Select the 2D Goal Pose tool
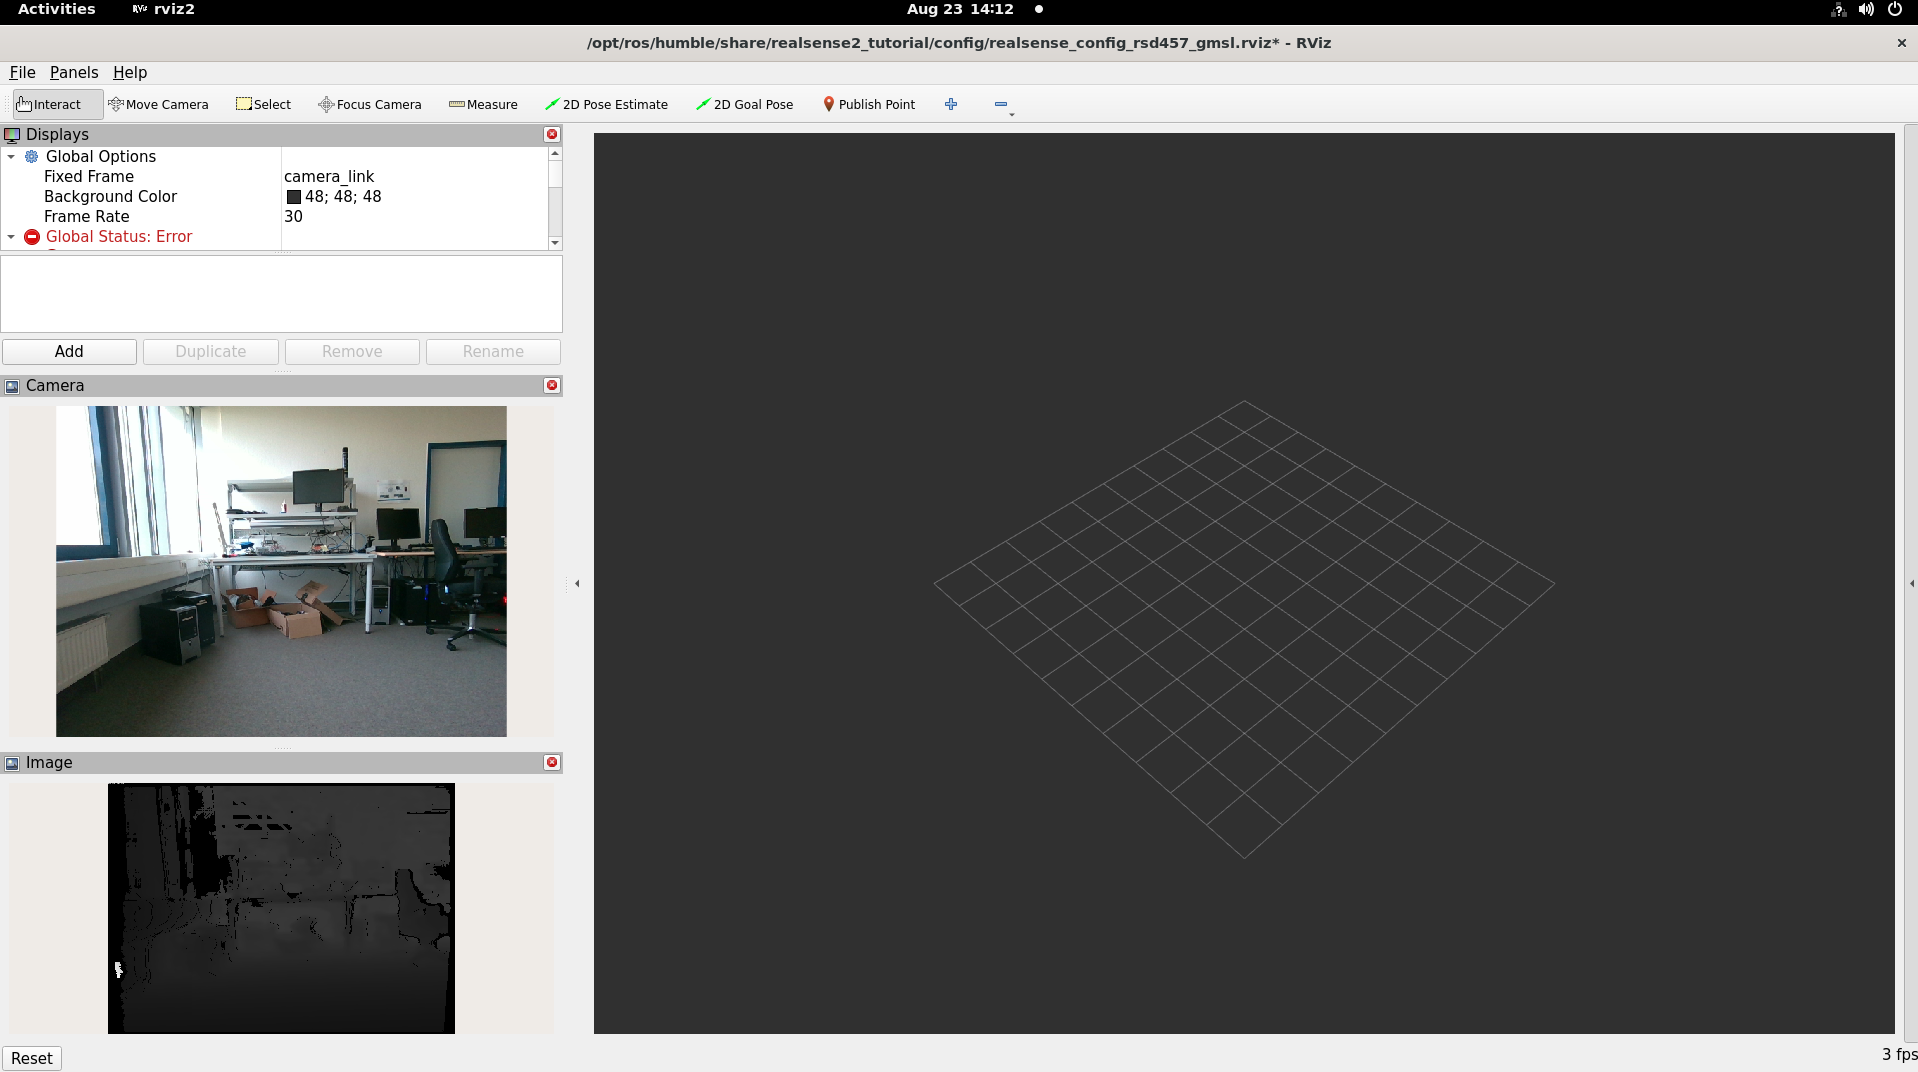The width and height of the screenshot is (1918, 1072). pos(744,104)
